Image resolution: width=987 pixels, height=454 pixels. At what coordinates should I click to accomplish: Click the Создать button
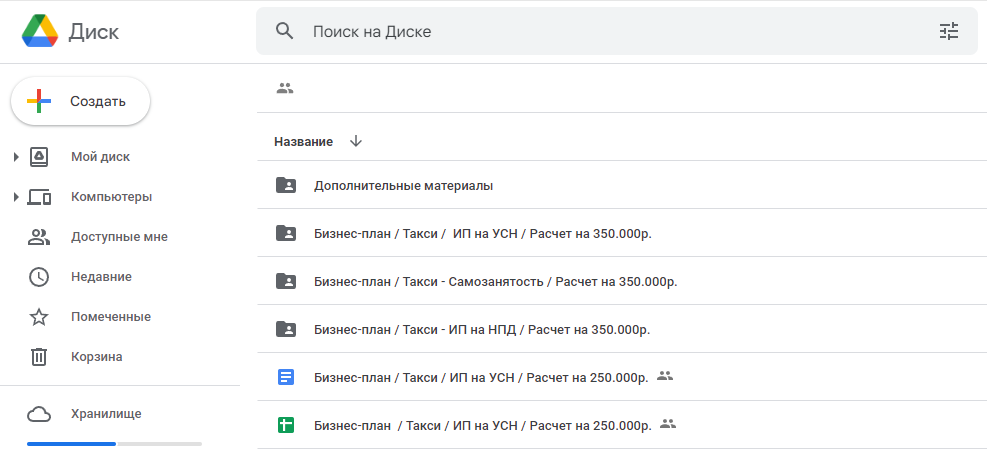click(81, 101)
